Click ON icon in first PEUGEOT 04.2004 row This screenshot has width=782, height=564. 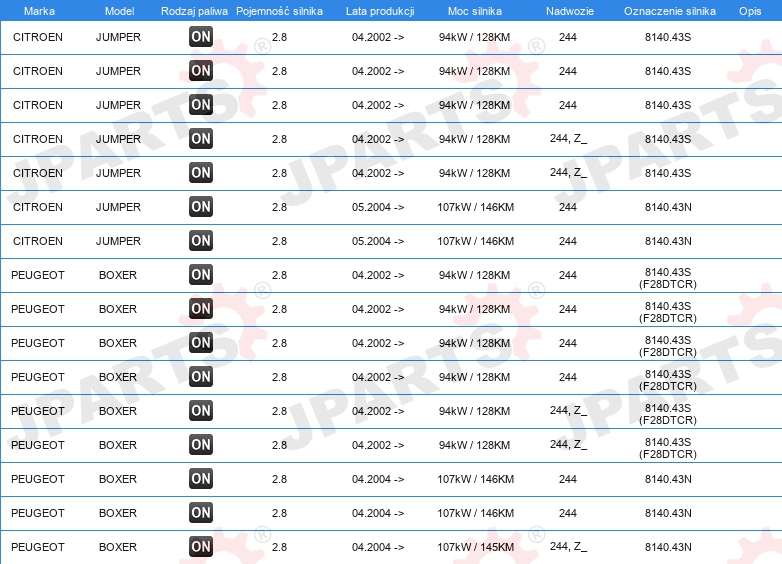(201, 478)
